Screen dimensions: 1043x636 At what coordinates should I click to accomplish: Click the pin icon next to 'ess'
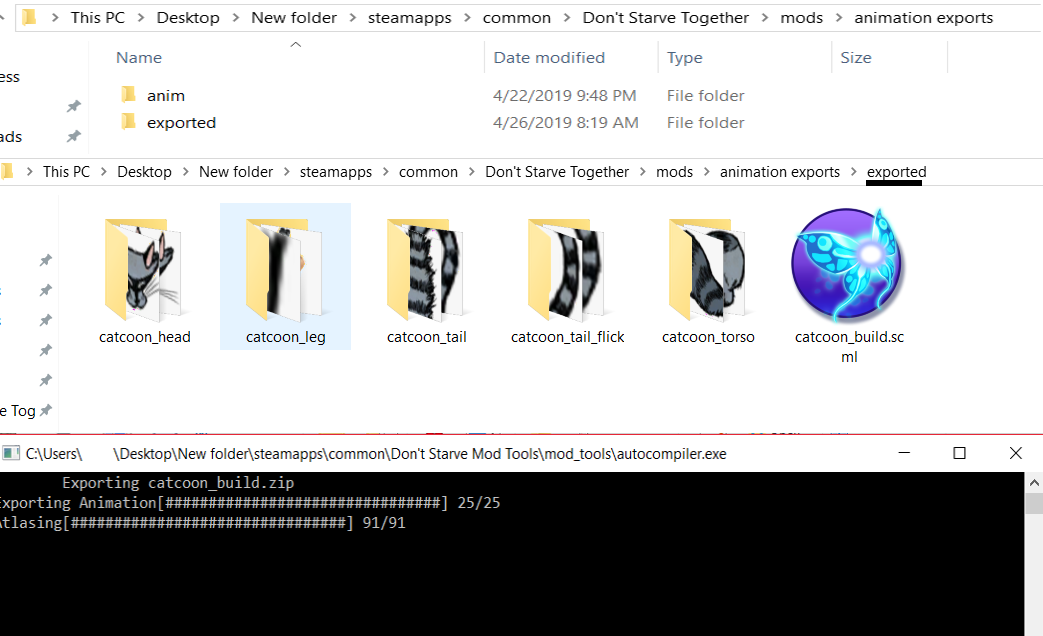pos(73,106)
